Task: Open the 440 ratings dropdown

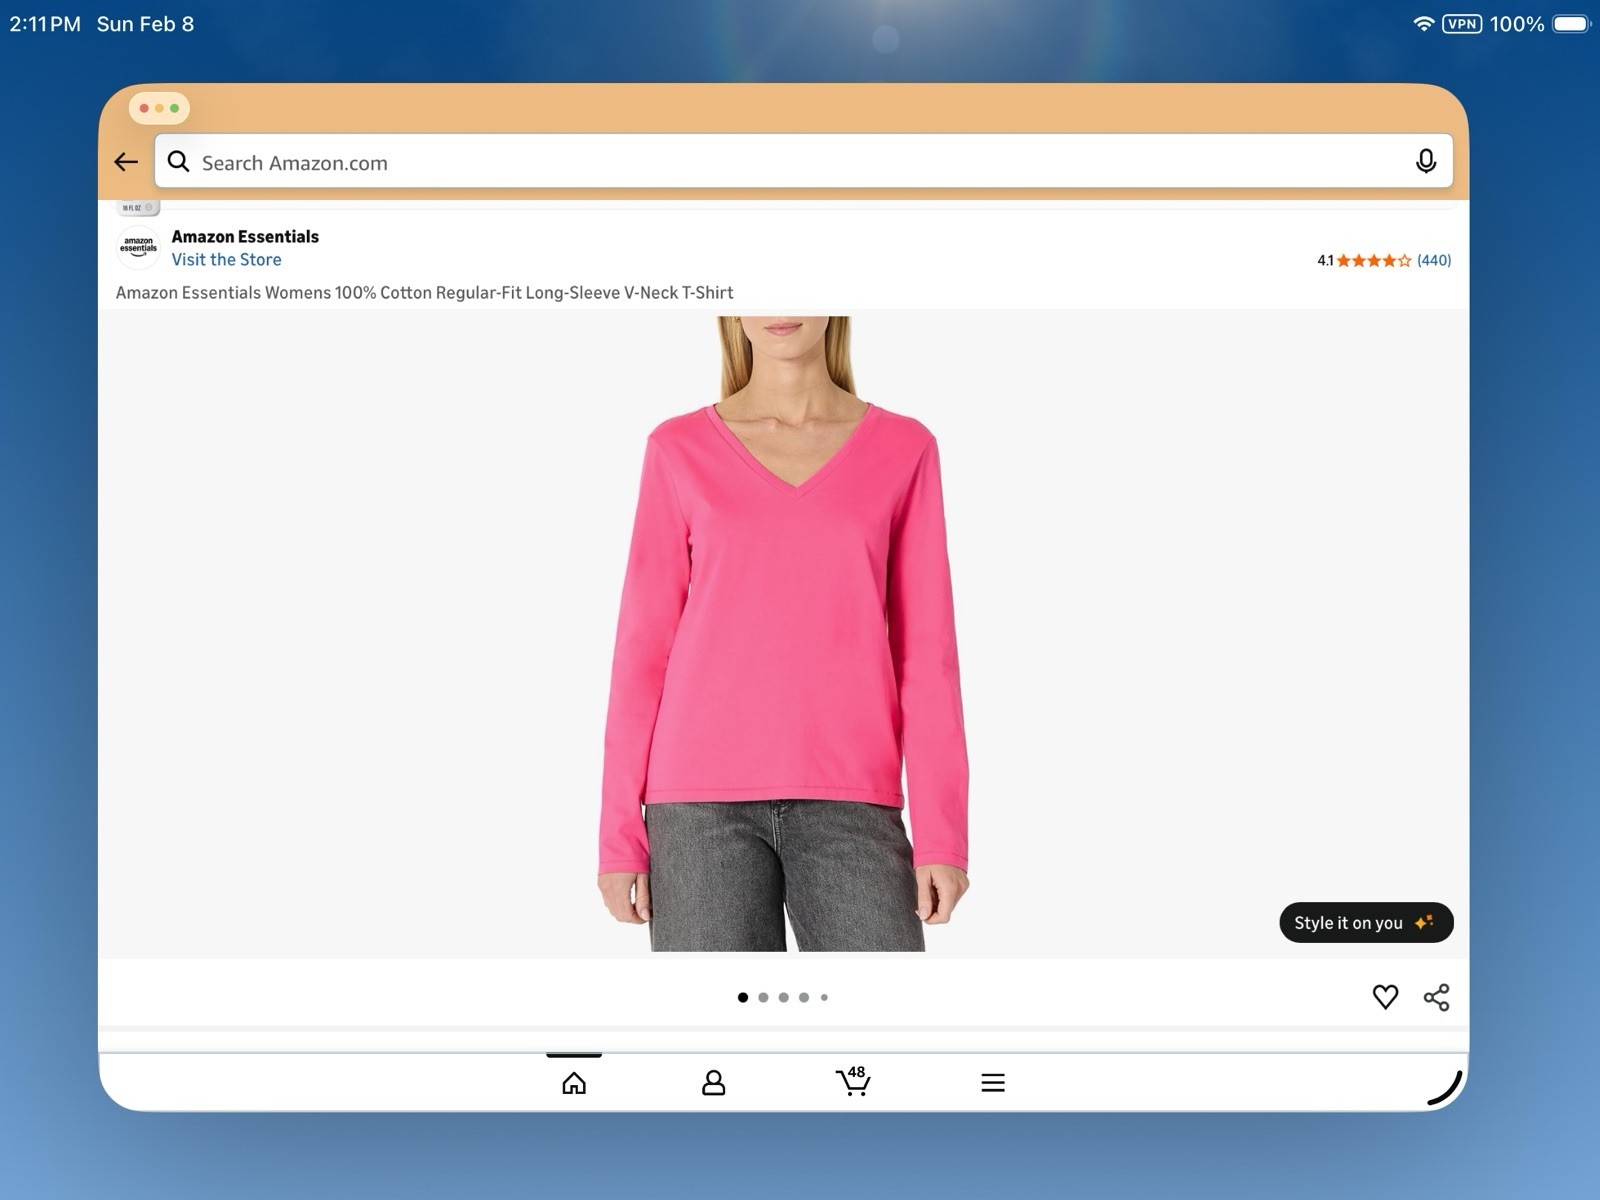Action: coord(1435,259)
